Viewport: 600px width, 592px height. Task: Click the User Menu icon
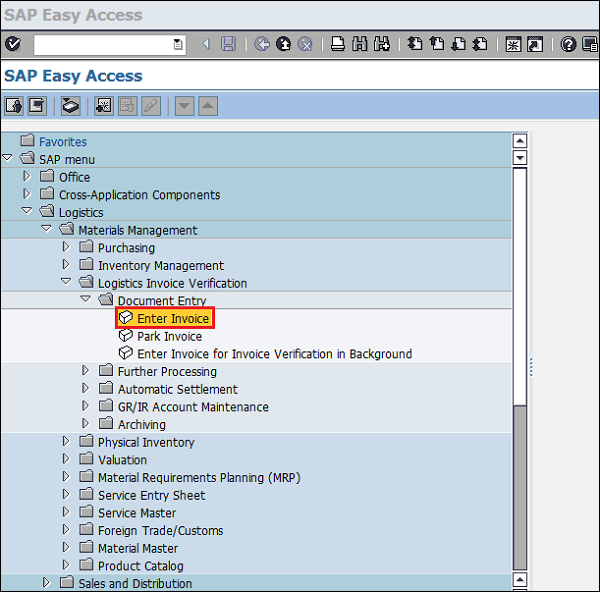14,106
